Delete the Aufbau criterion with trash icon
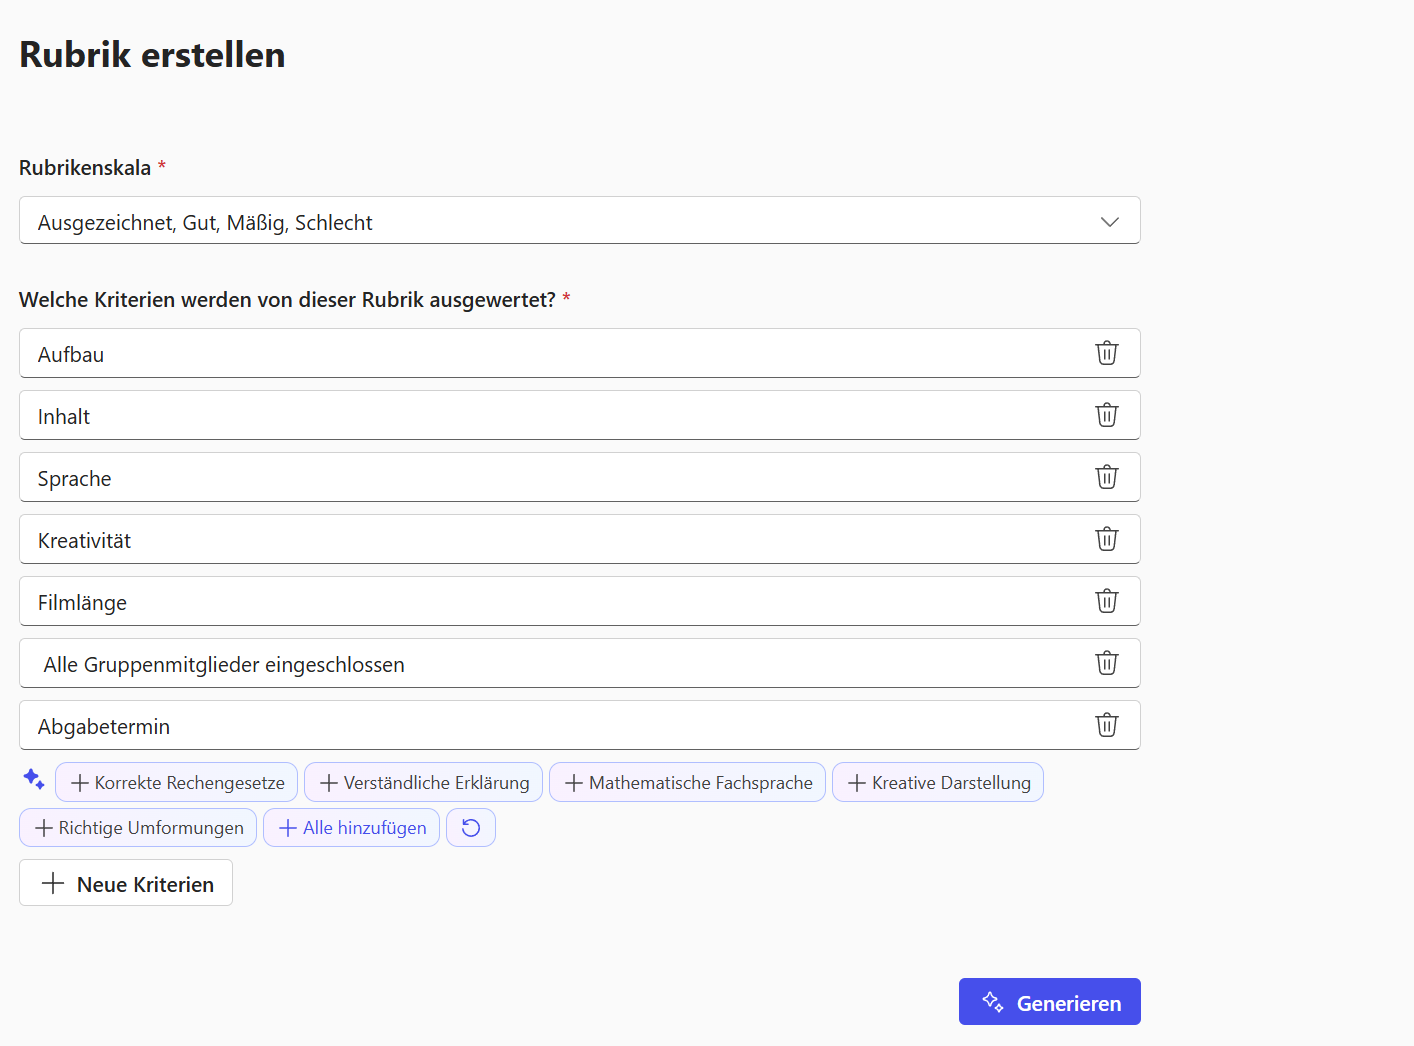This screenshot has width=1414, height=1046. (x=1106, y=353)
